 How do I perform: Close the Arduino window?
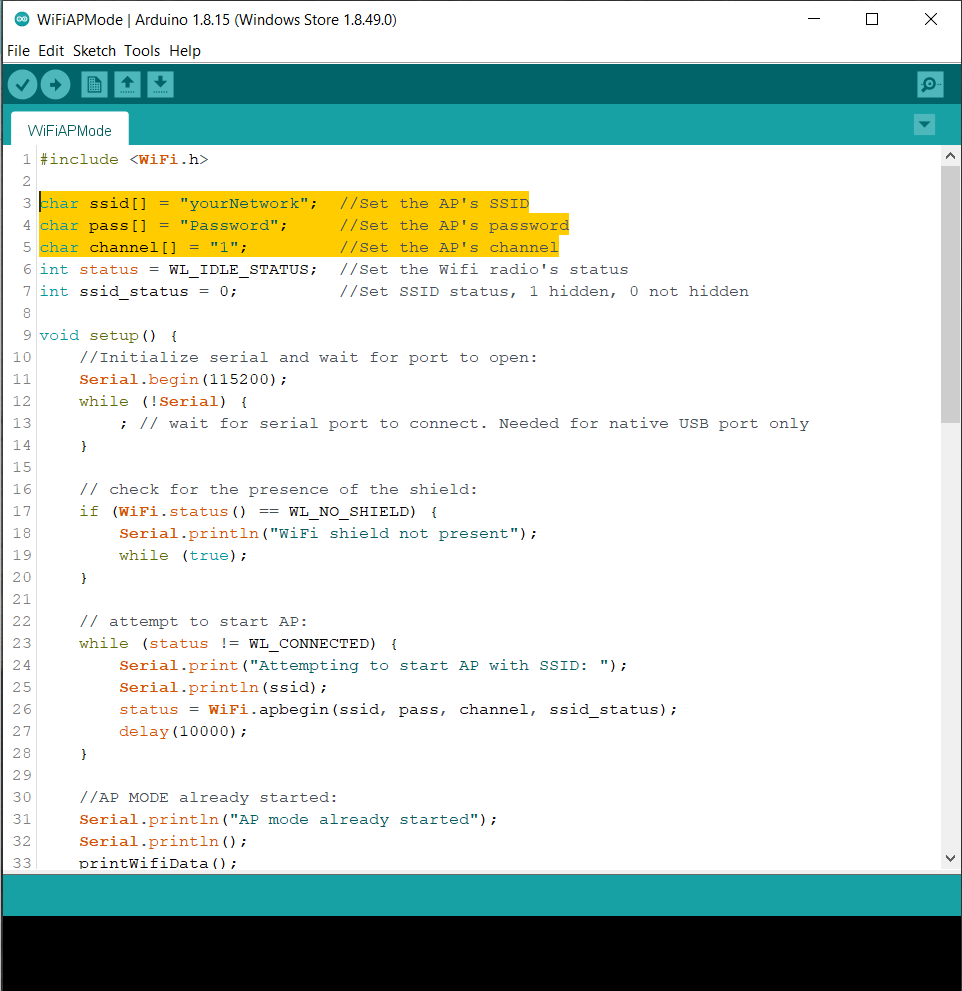[x=930, y=20]
